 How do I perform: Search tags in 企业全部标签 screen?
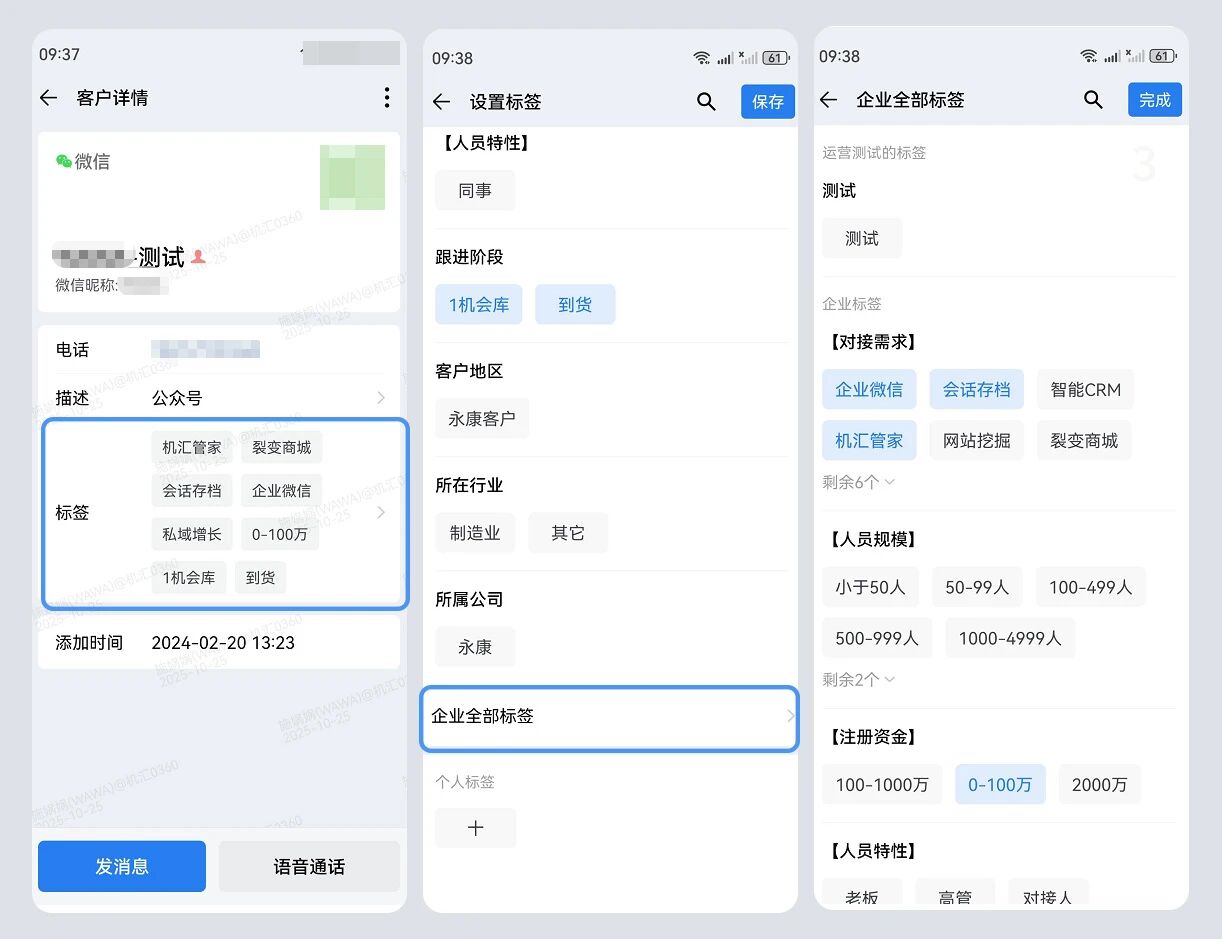click(1093, 100)
